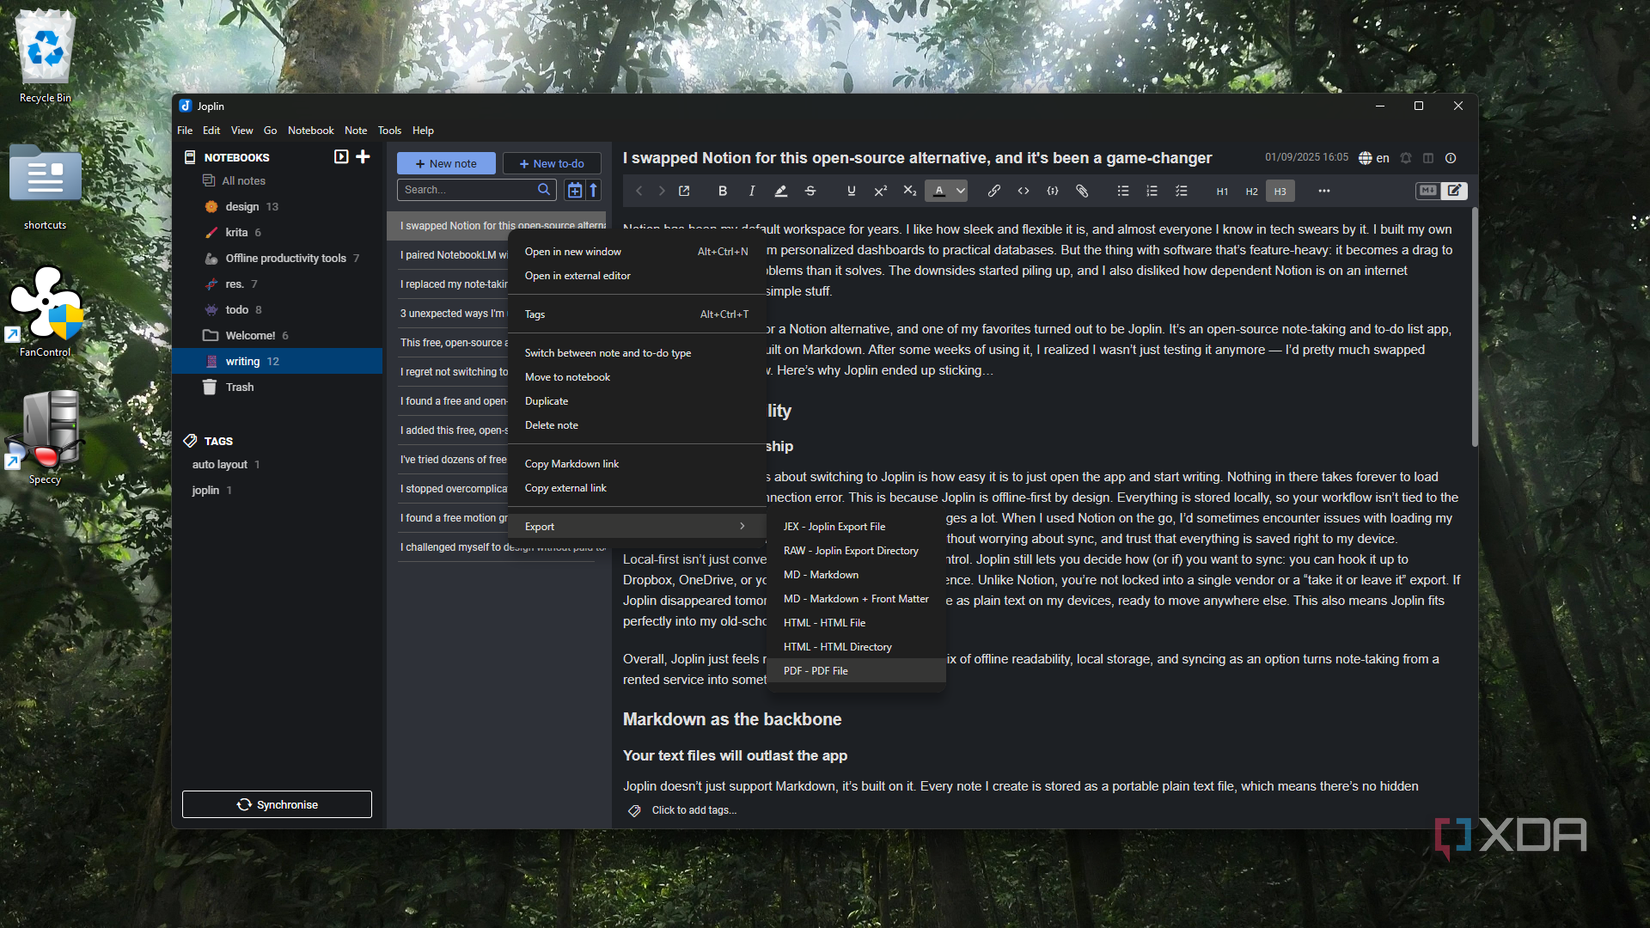The width and height of the screenshot is (1650, 928).
Task: Click the italic formatting icon
Action: (x=752, y=191)
